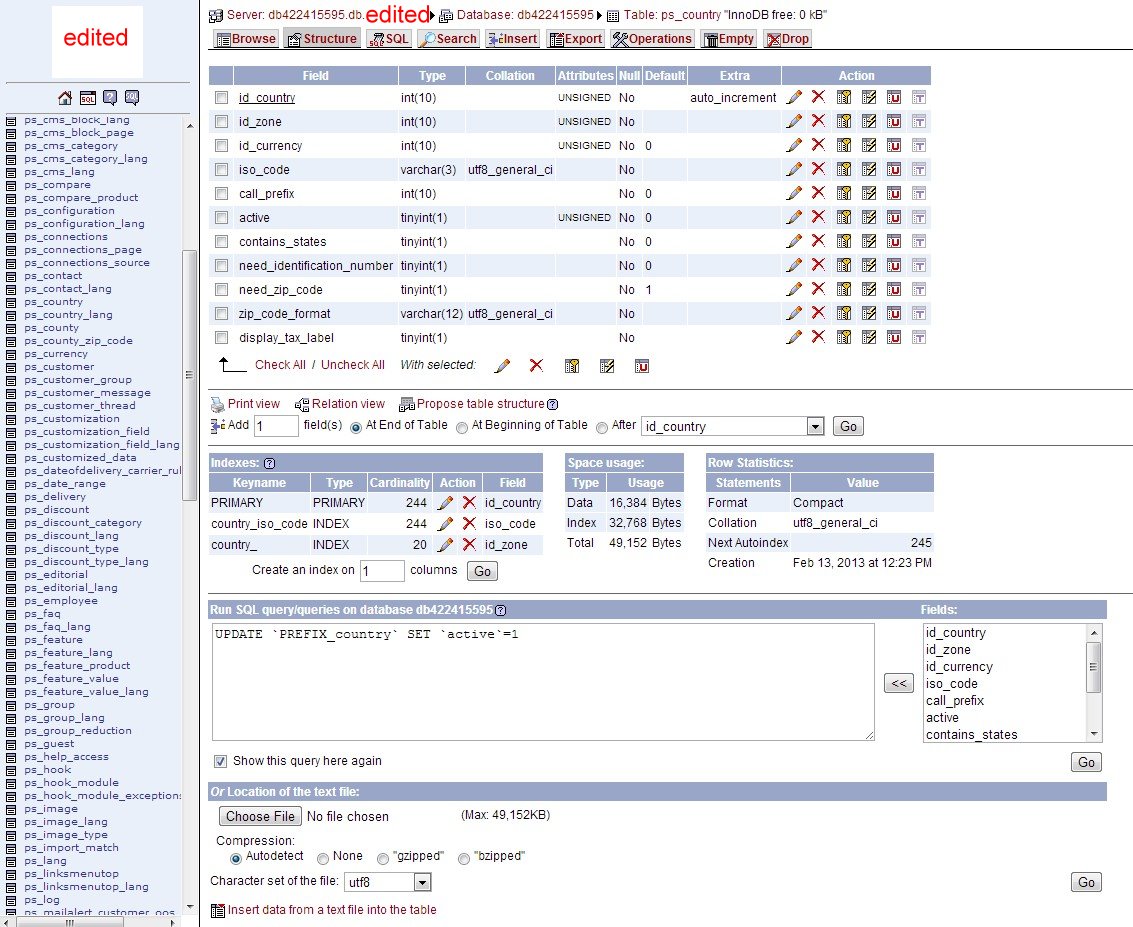Click the Drop table tab
This screenshot has width=1133, height=927.
coord(788,39)
